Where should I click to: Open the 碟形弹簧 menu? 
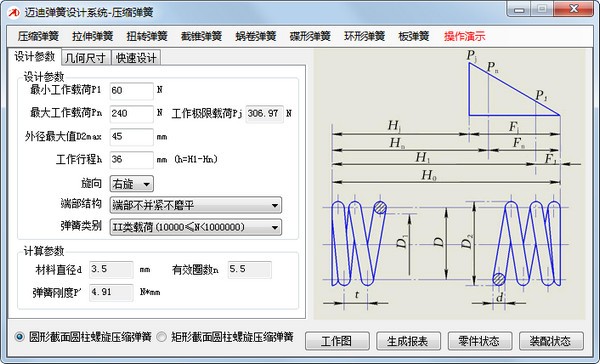point(310,36)
